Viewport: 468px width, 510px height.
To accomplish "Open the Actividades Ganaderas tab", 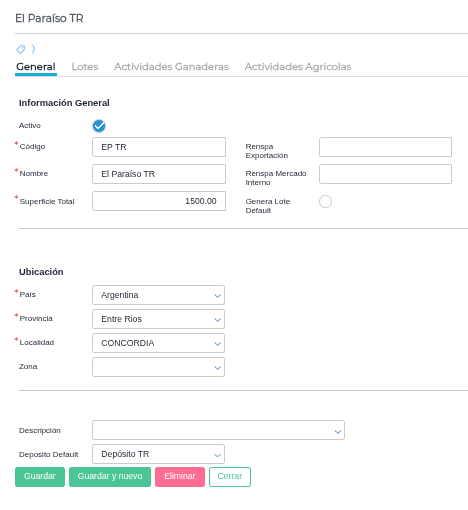I will 171,67.
